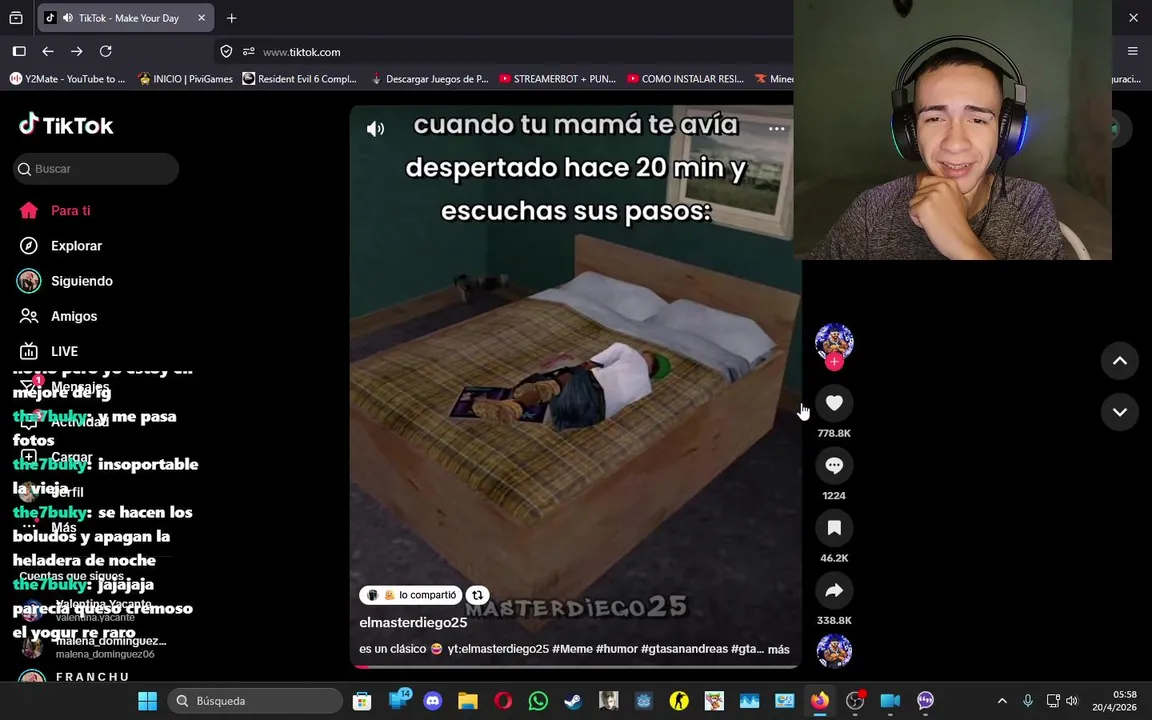Image resolution: width=1152 pixels, height=720 pixels.
Task: Open site permissions icon beside the URL
Action: (249, 51)
